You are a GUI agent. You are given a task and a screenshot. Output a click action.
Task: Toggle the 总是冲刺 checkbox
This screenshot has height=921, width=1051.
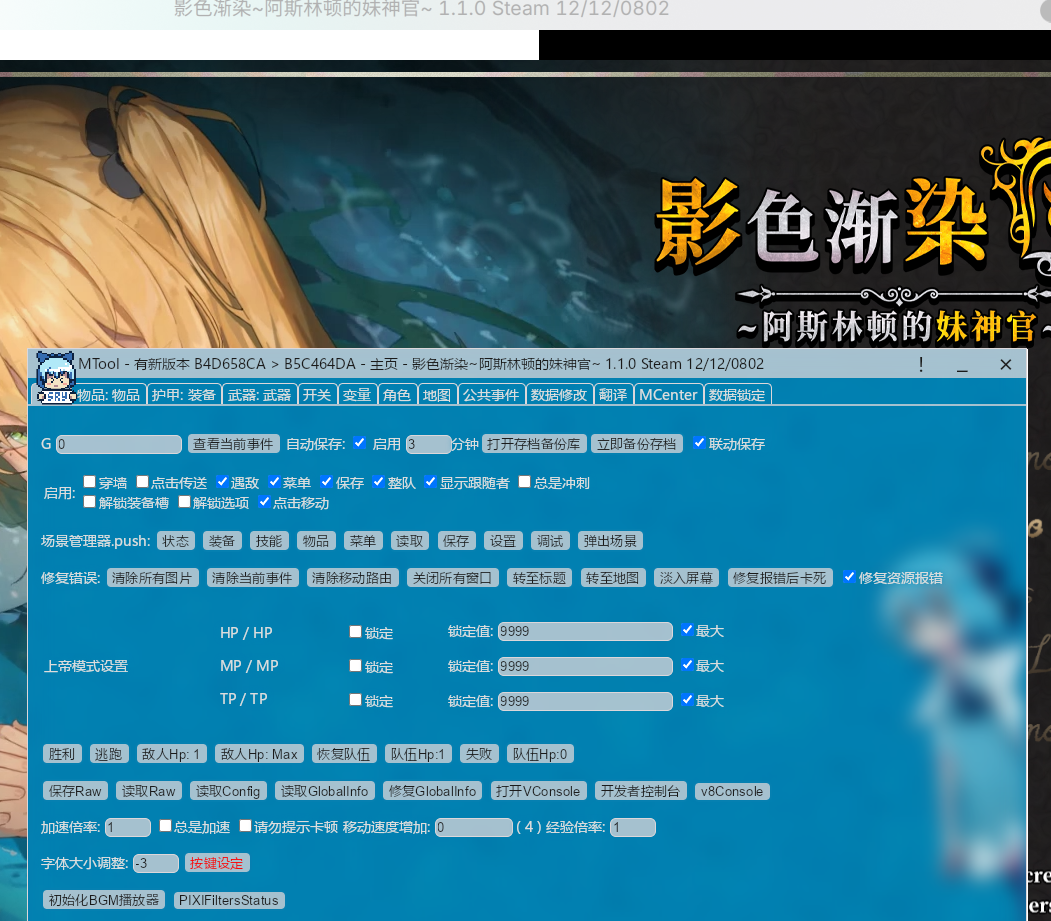pyautogui.click(x=524, y=482)
